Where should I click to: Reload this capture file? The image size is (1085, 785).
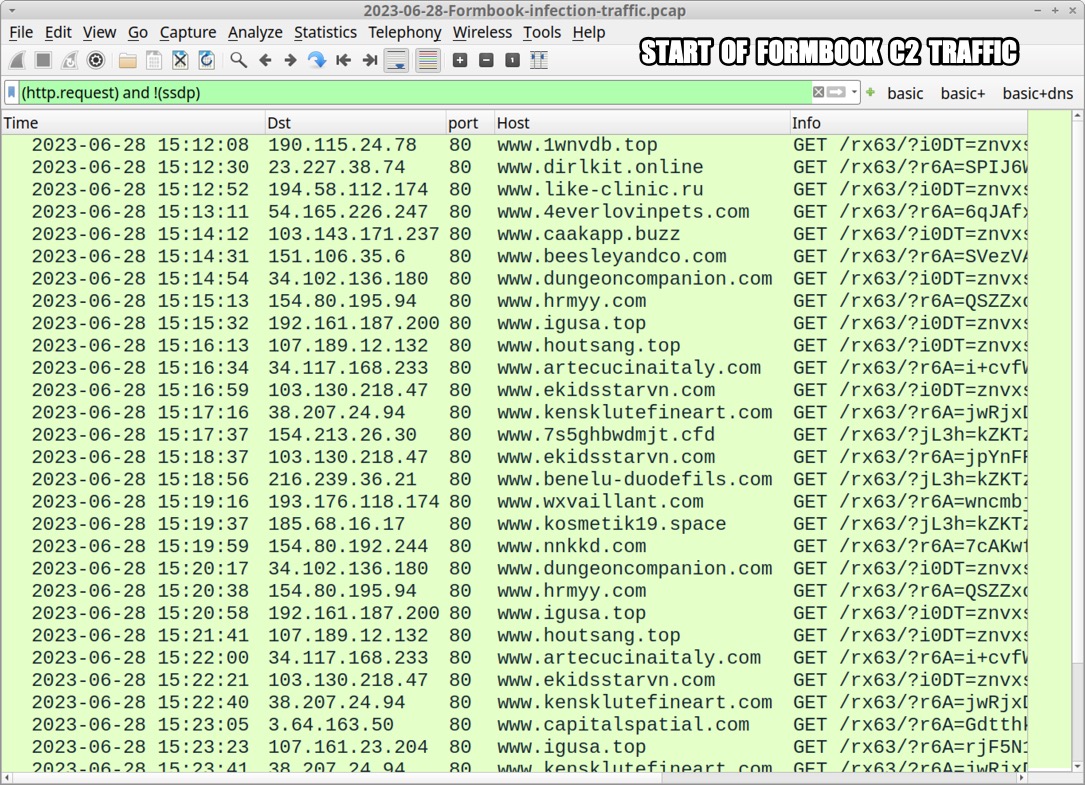click(x=206, y=60)
